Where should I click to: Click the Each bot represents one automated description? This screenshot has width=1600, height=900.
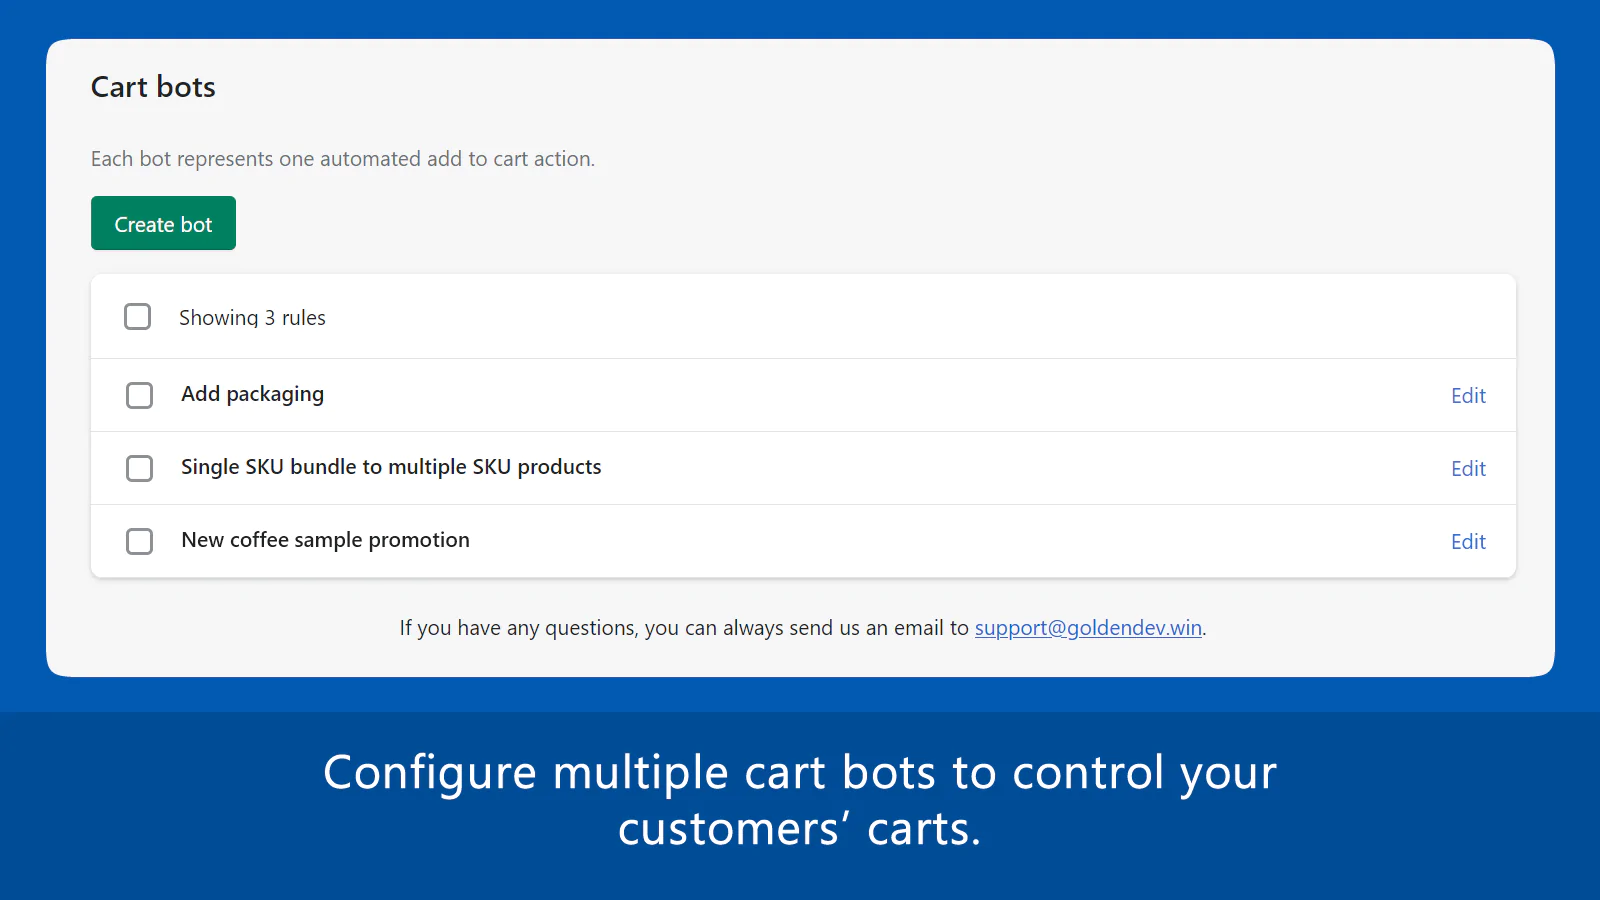pyautogui.click(x=343, y=159)
